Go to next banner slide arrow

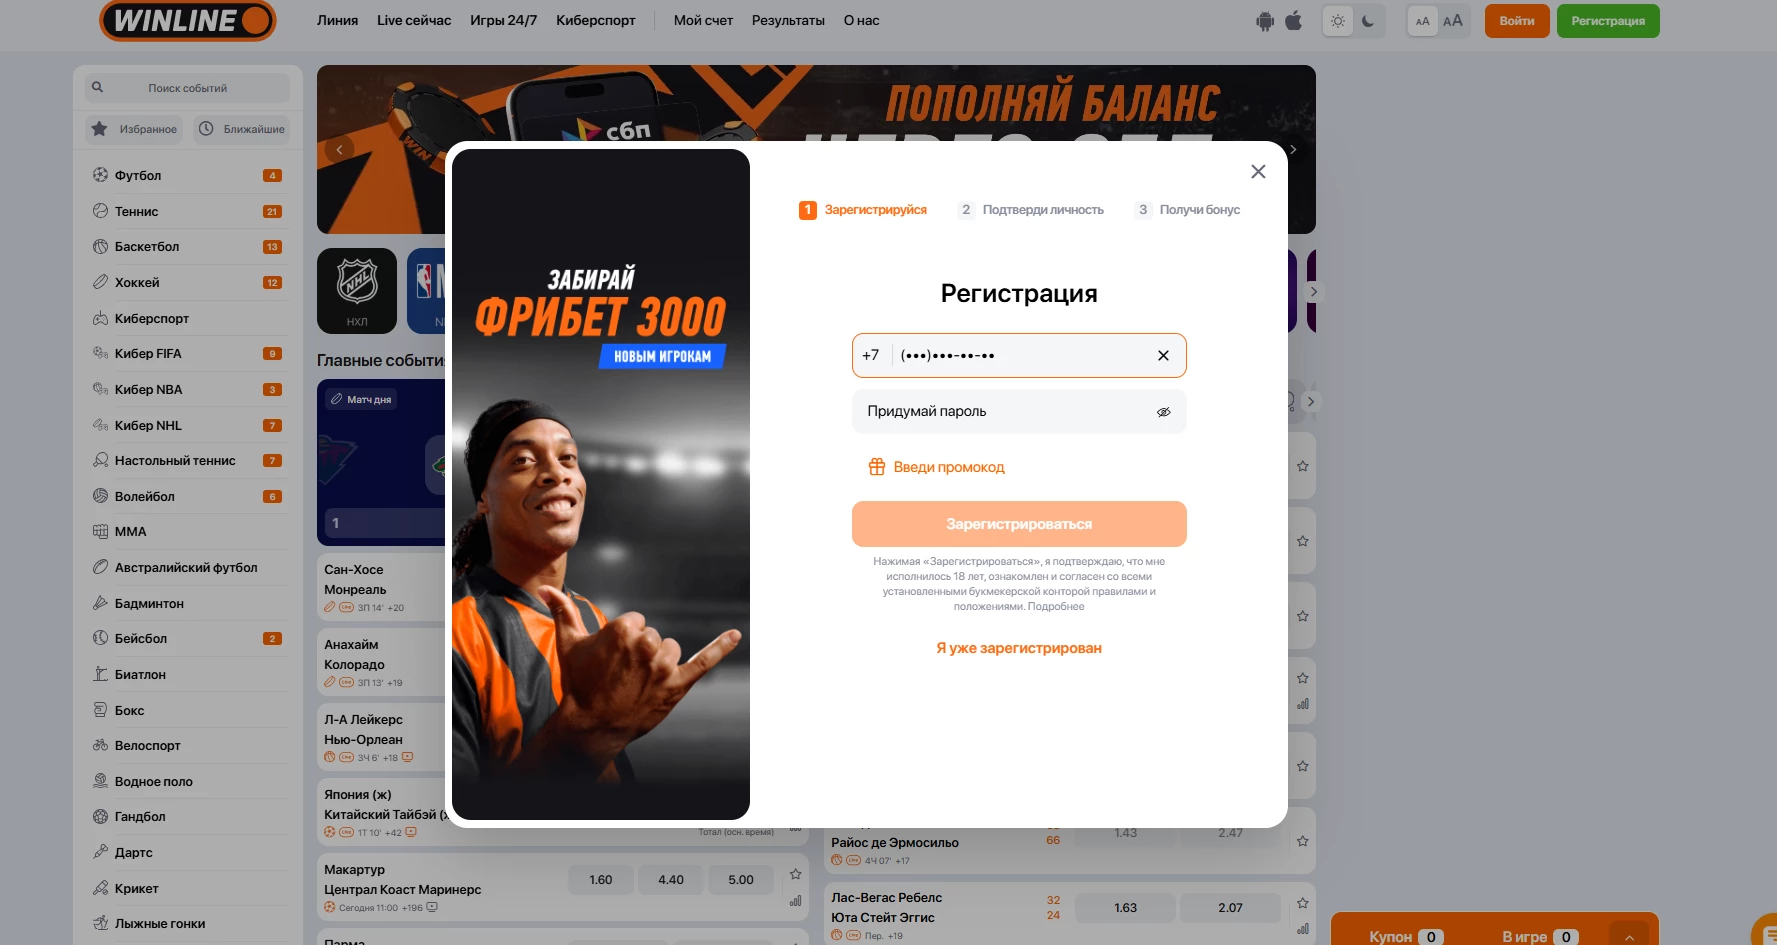pyautogui.click(x=1293, y=149)
